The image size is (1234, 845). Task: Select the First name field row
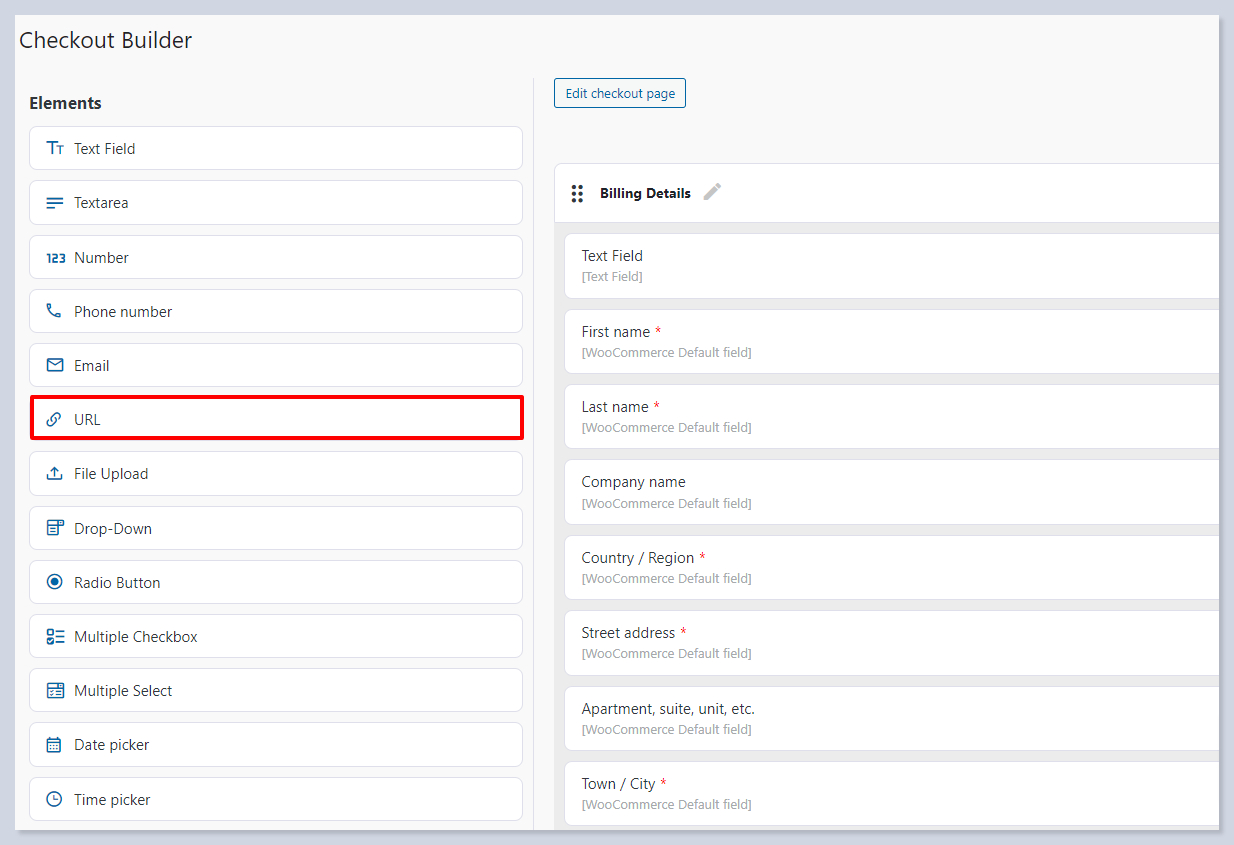(890, 341)
